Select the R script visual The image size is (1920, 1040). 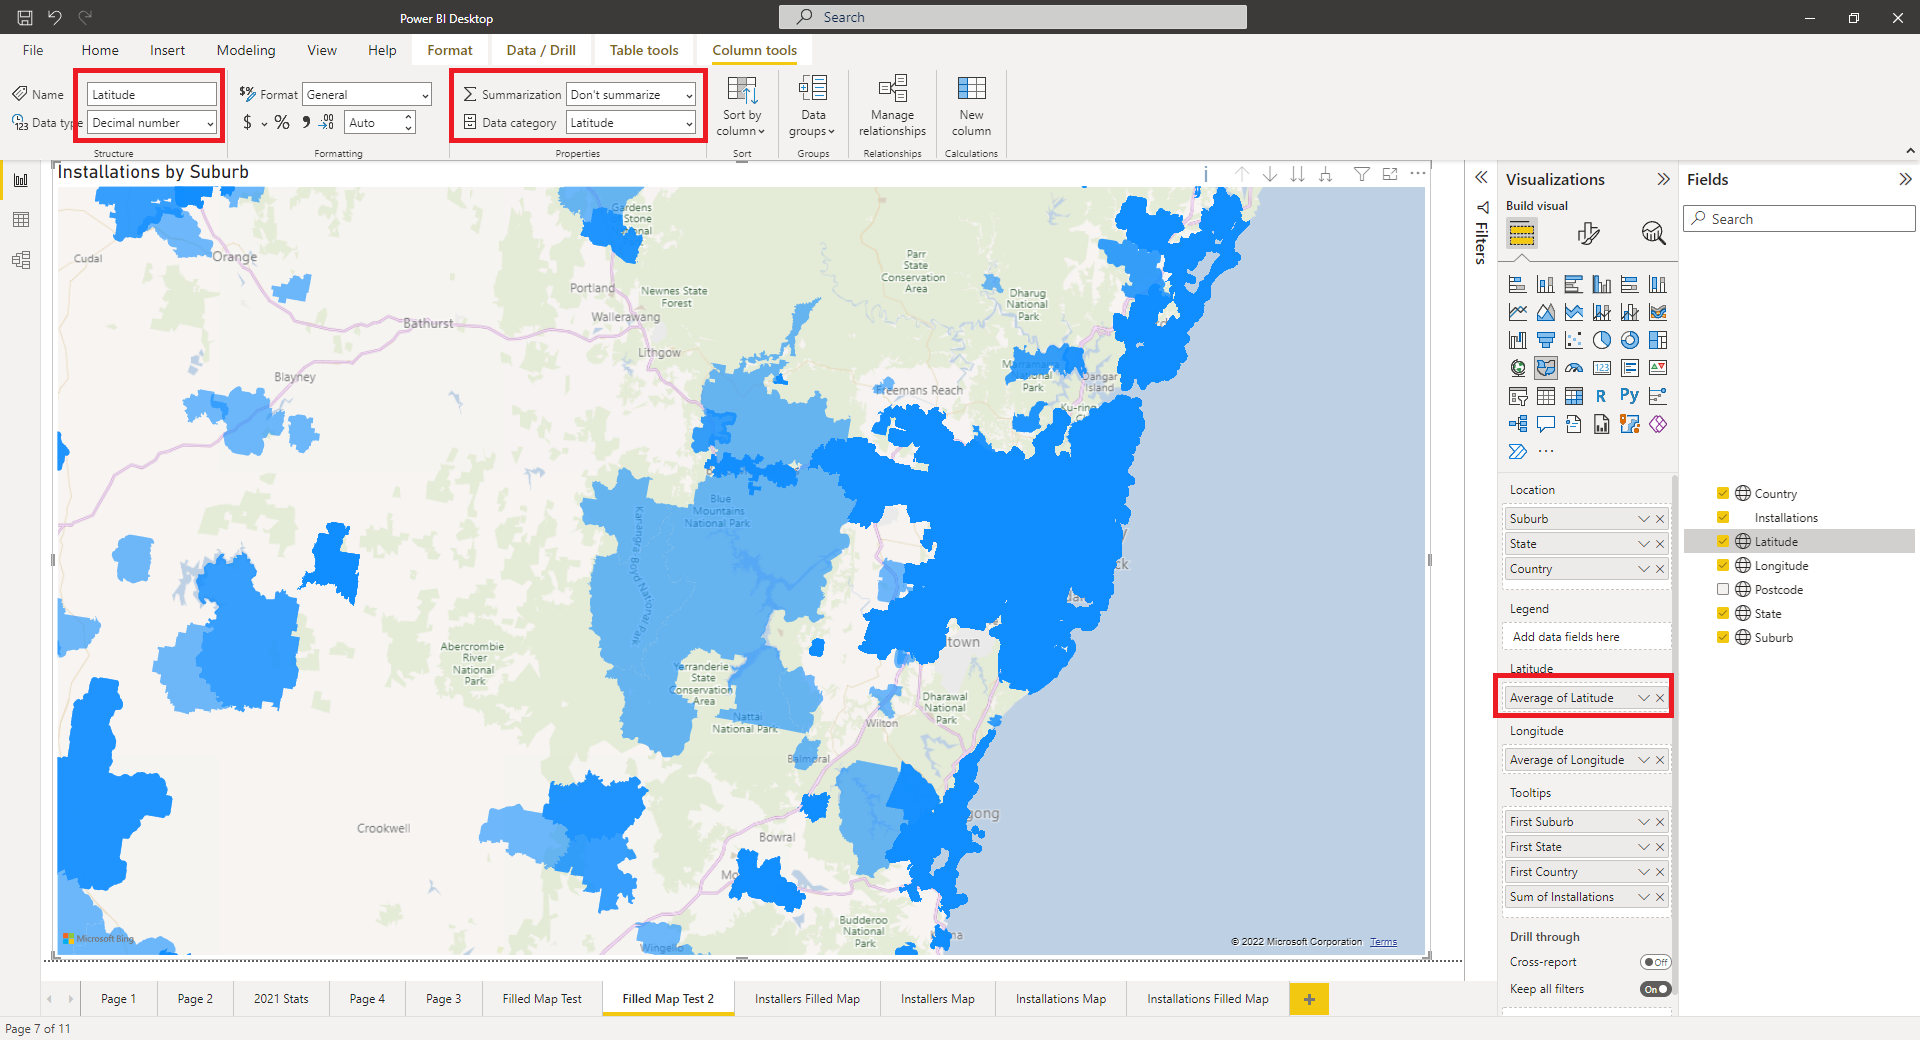(1602, 396)
